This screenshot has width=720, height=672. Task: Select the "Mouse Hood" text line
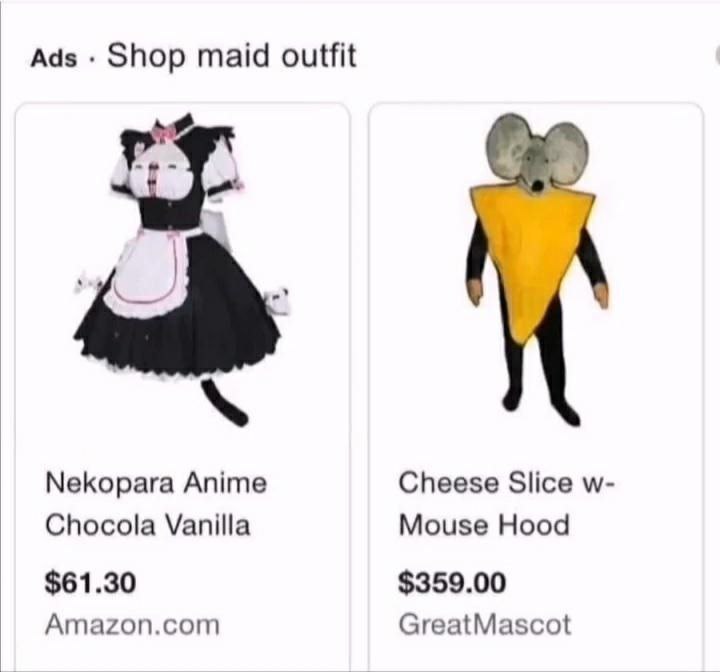(x=484, y=525)
